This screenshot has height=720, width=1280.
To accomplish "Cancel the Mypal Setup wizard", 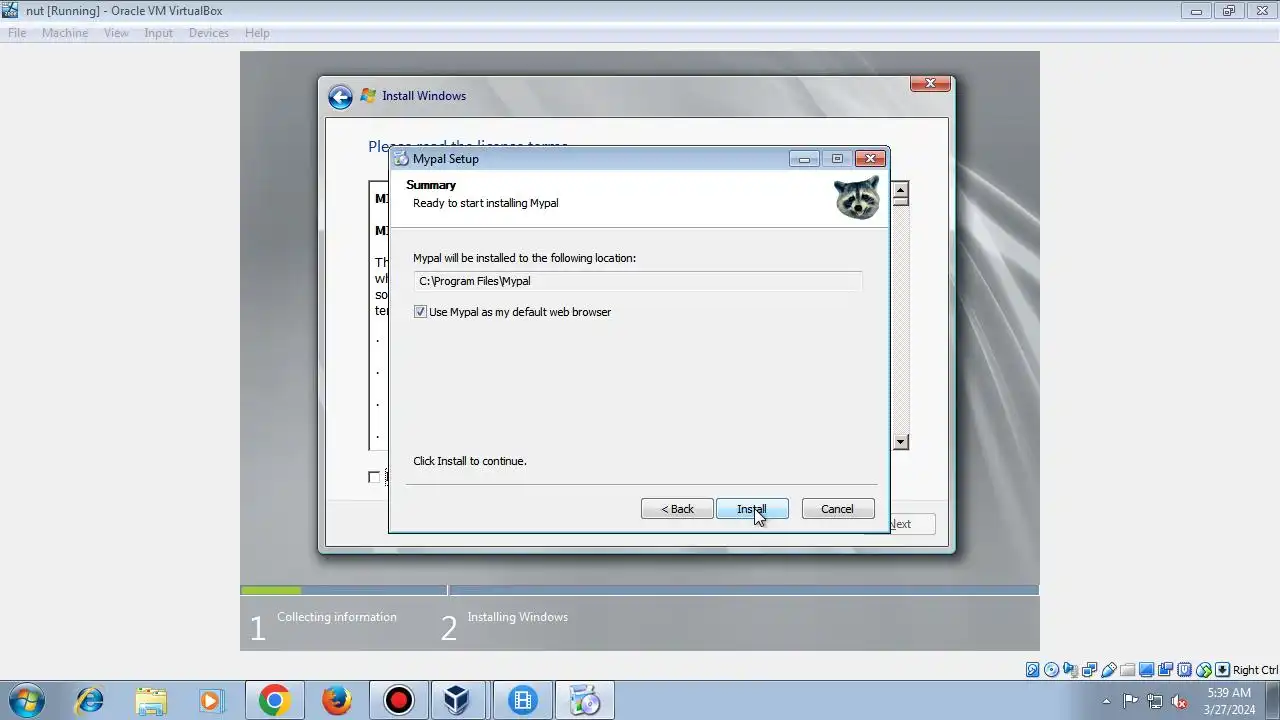I will click(838, 509).
